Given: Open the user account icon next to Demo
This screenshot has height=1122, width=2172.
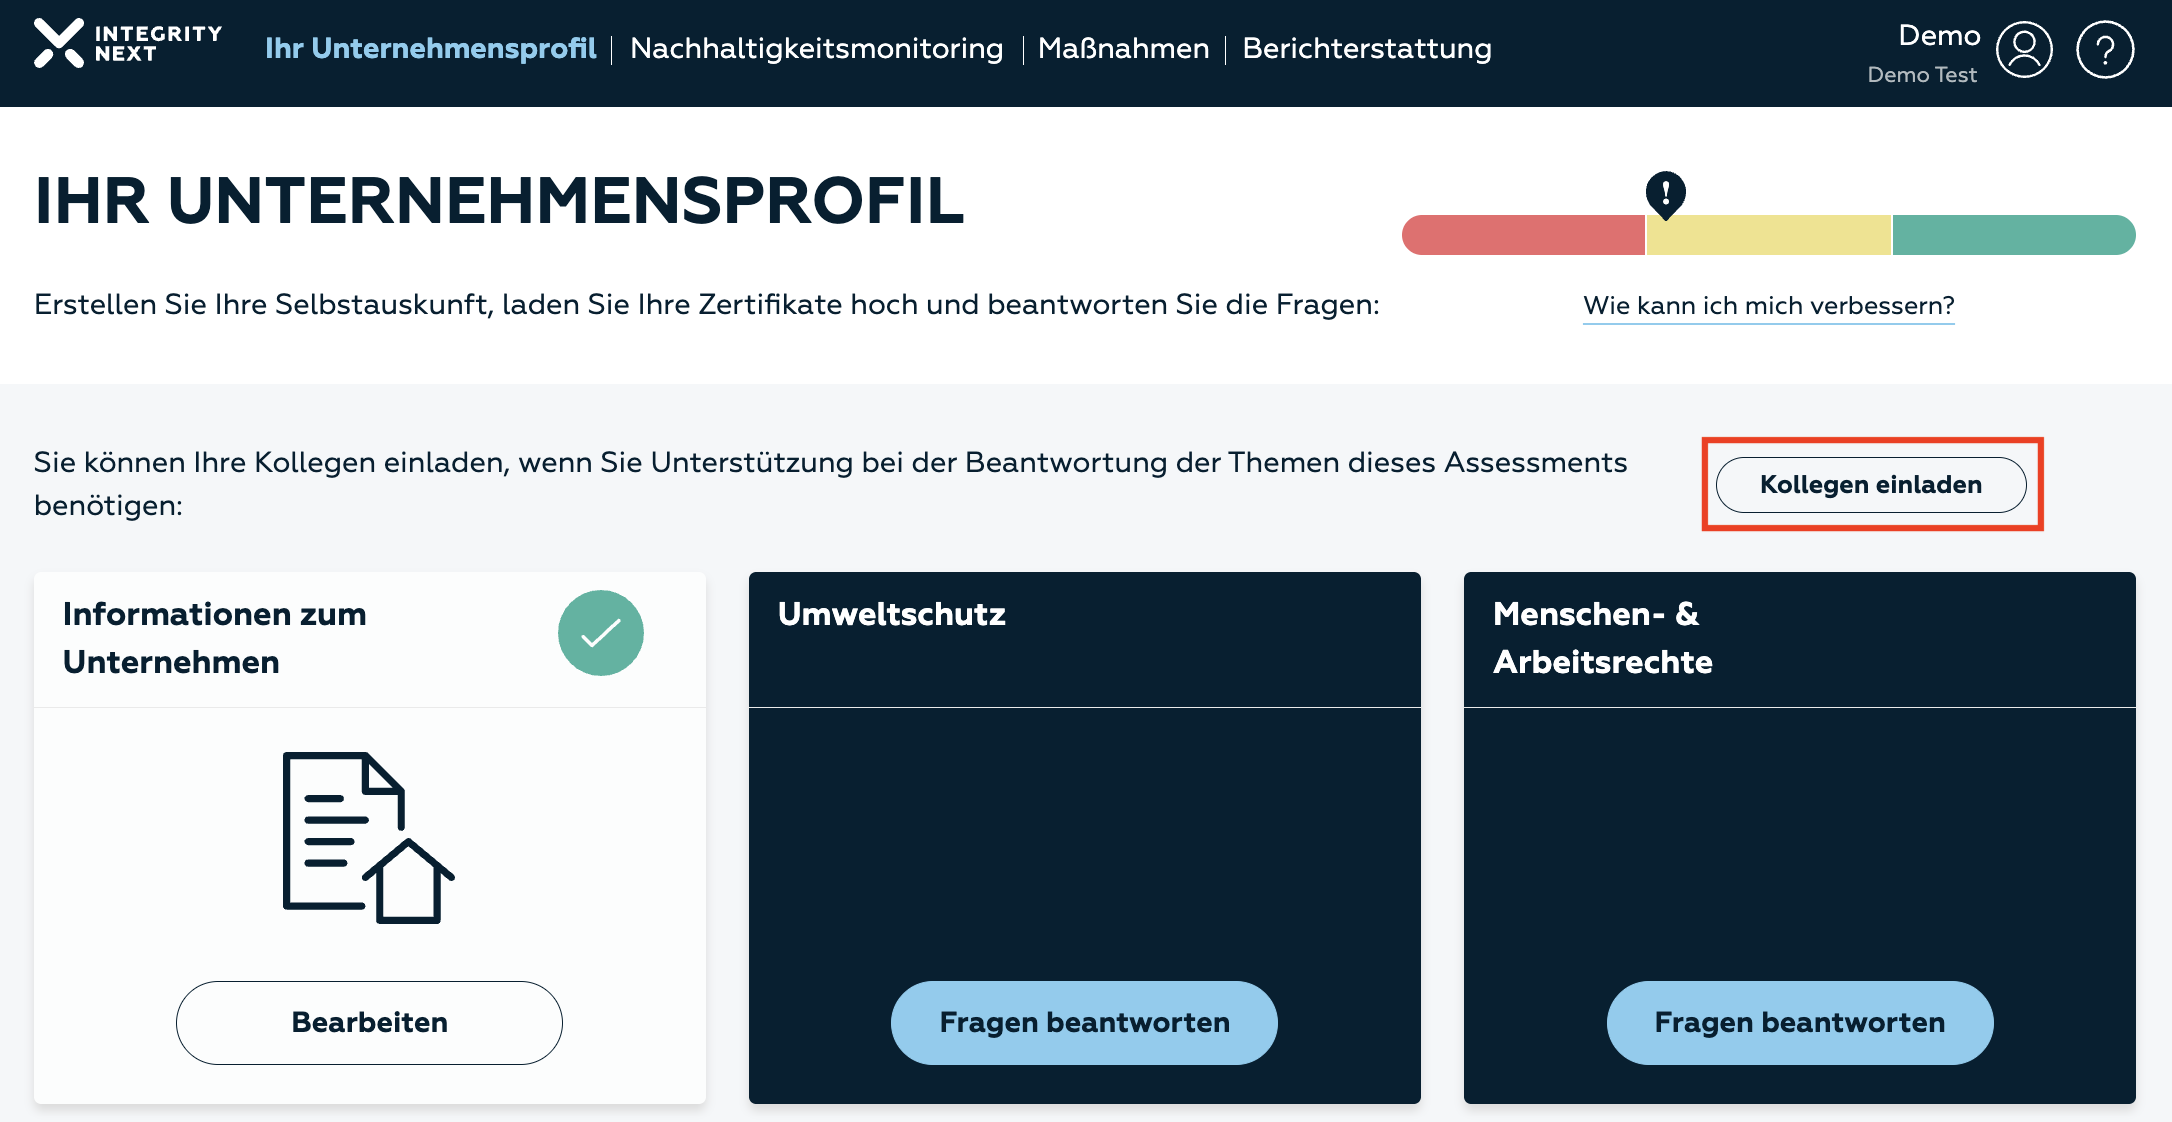Looking at the screenshot, I should tap(2025, 48).
